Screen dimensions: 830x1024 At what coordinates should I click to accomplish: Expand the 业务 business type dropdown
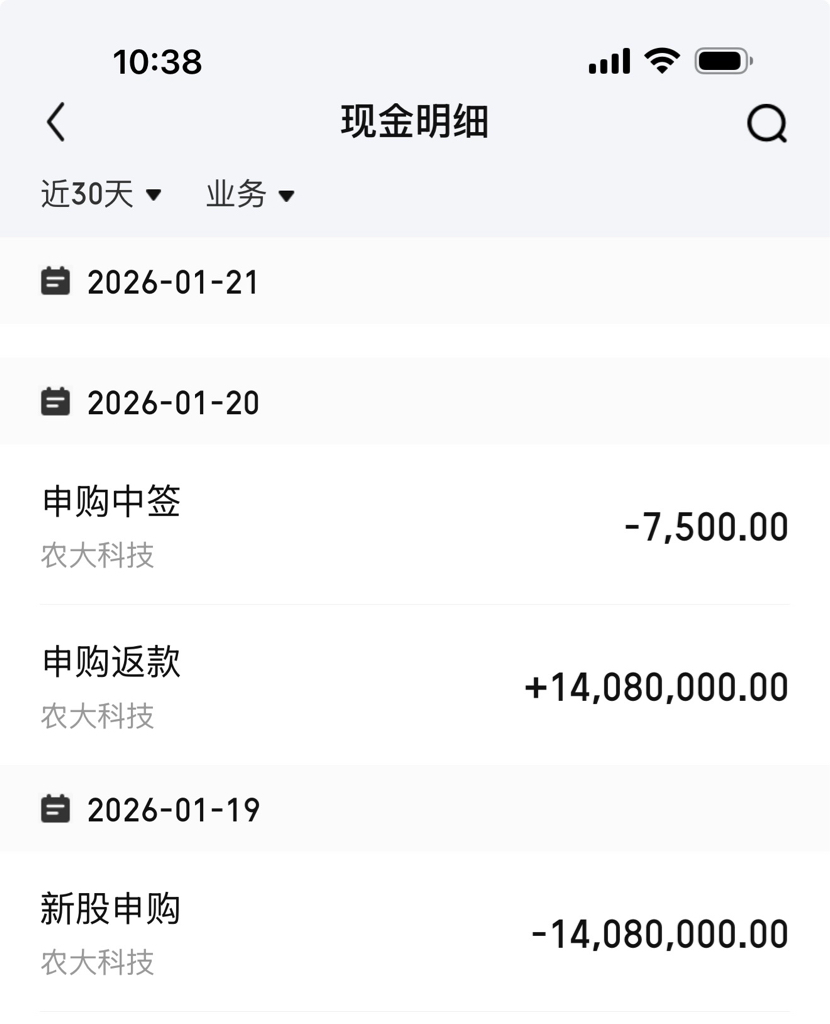250,194
